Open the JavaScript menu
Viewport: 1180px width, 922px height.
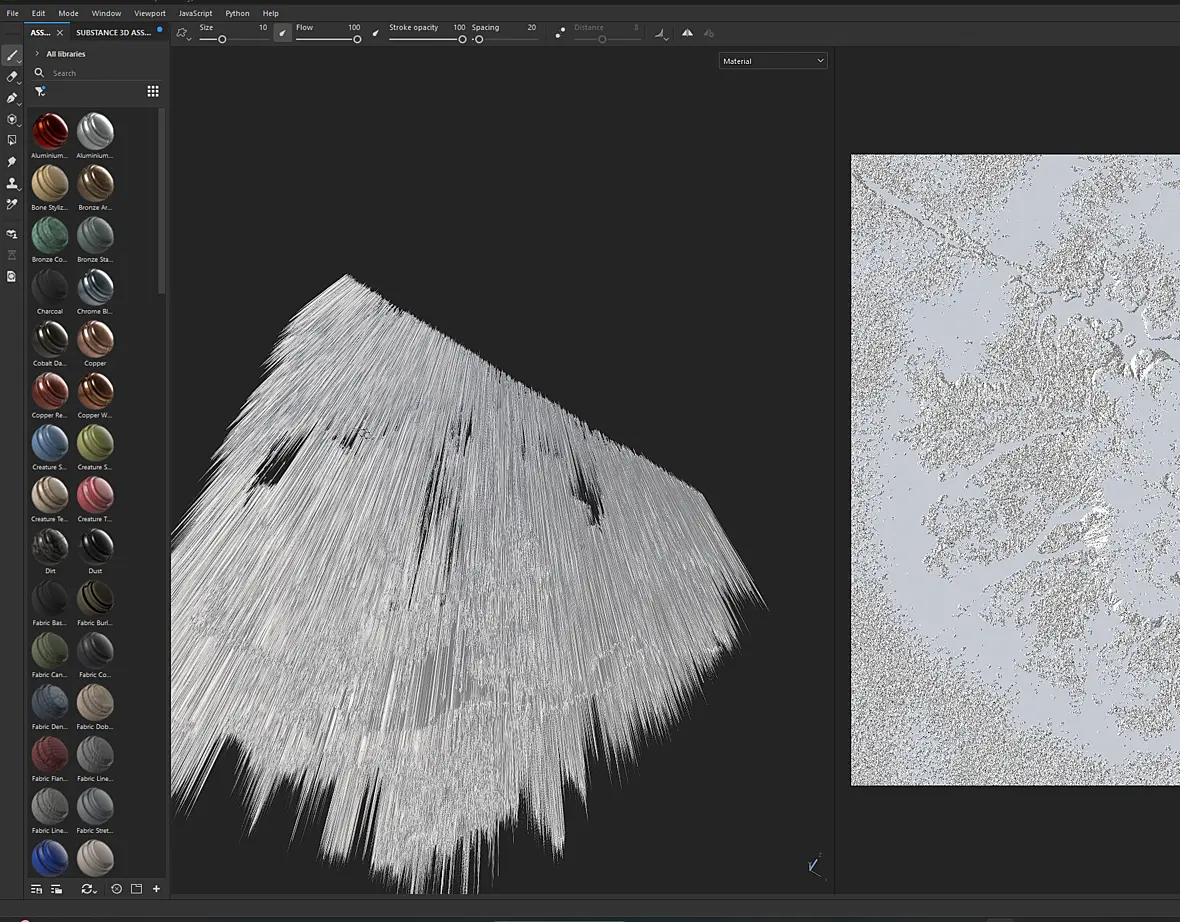pyautogui.click(x=195, y=13)
